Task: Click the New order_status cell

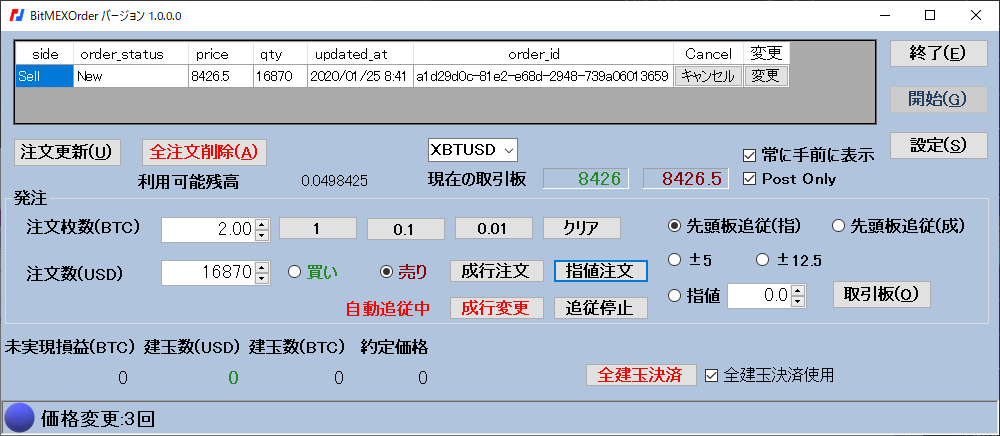Action: point(131,76)
